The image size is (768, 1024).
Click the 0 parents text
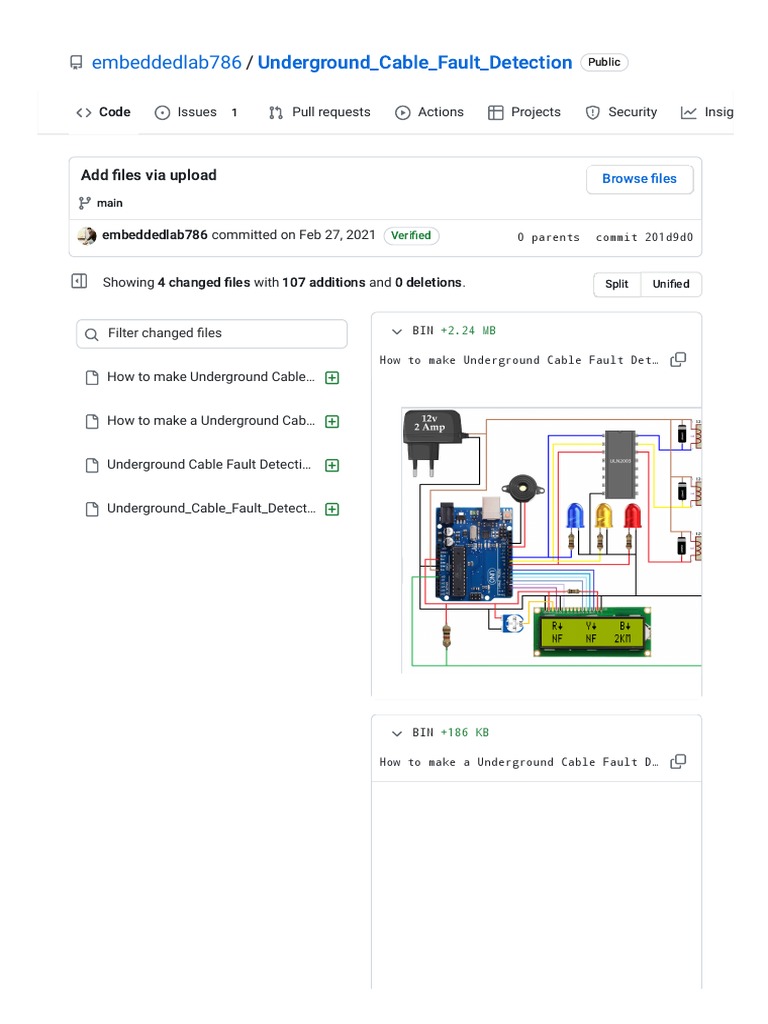click(x=549, y=237)
